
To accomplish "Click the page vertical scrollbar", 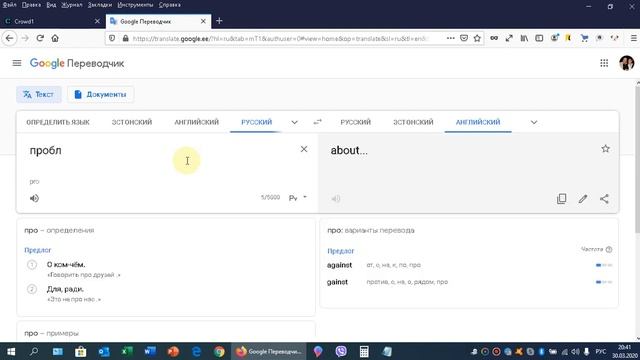I will coord(637,159).
